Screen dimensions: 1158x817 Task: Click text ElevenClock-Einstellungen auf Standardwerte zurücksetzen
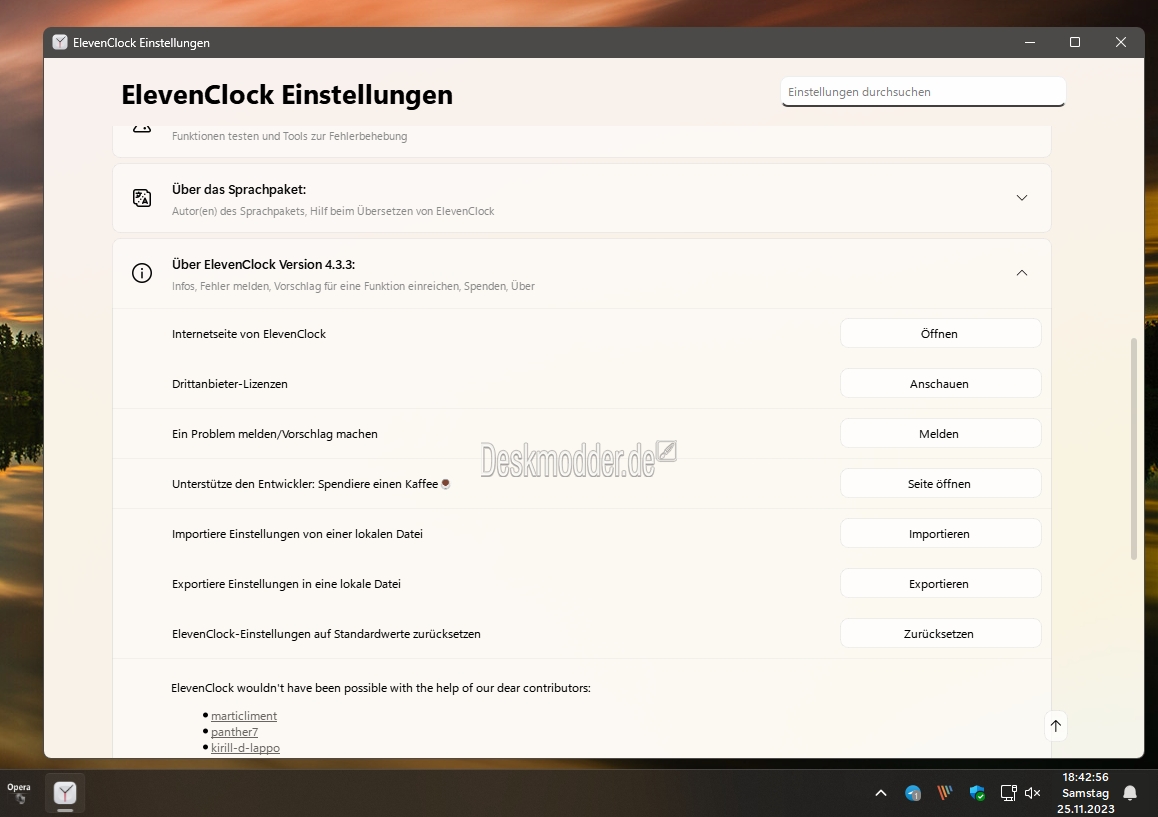[326, 634]
